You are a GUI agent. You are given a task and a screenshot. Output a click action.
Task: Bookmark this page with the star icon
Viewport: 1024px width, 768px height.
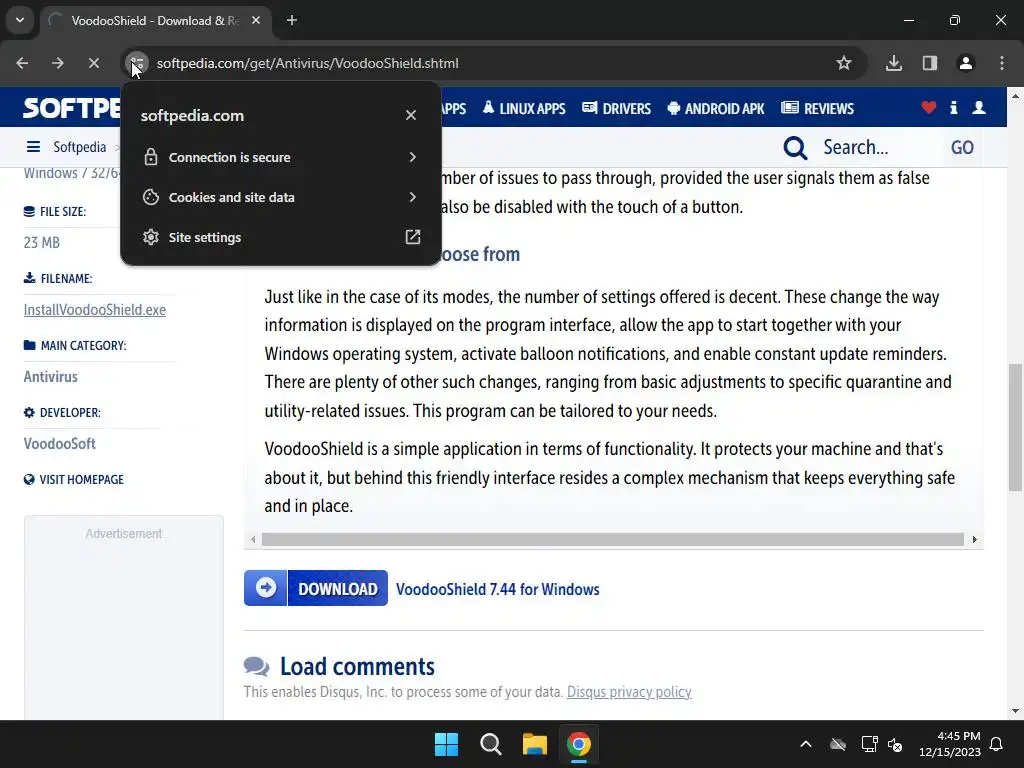(844, 63)
